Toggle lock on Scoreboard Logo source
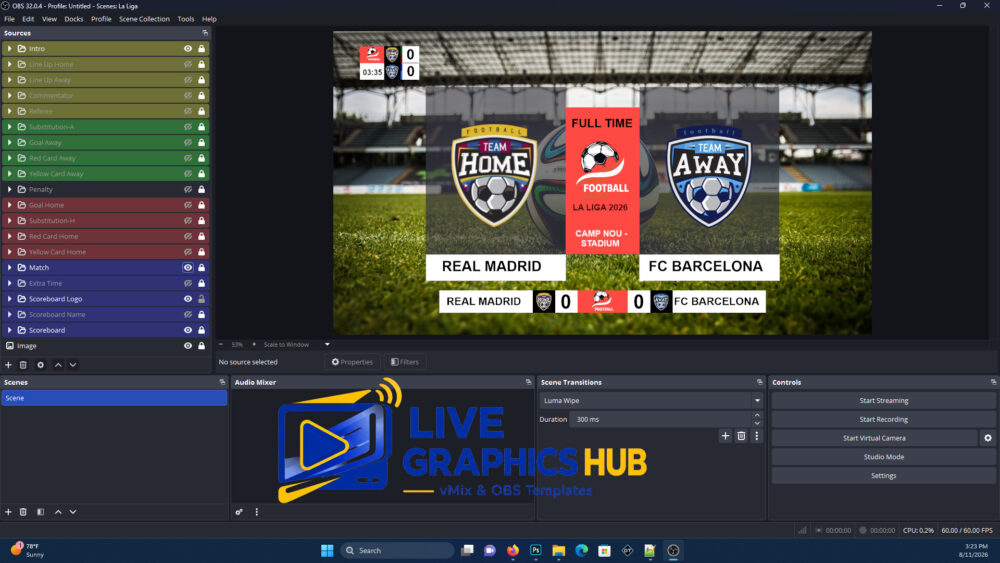 (202, 298)
